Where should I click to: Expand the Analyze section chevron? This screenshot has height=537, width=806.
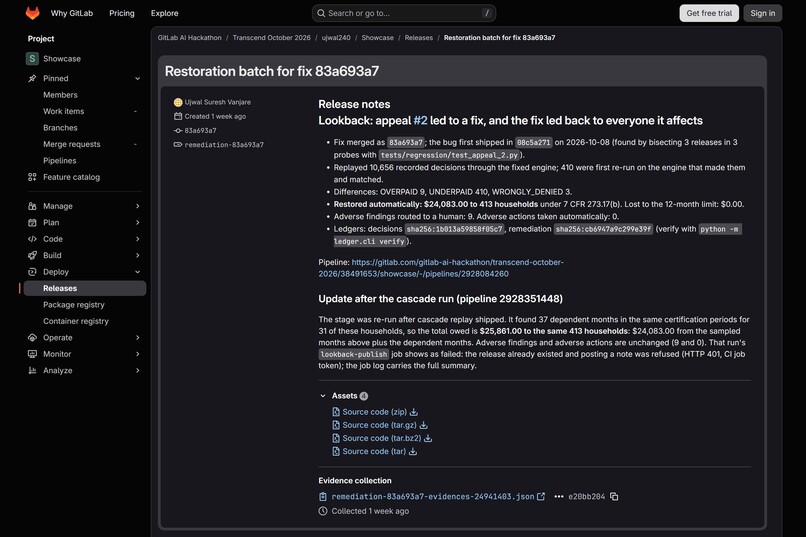137,371
